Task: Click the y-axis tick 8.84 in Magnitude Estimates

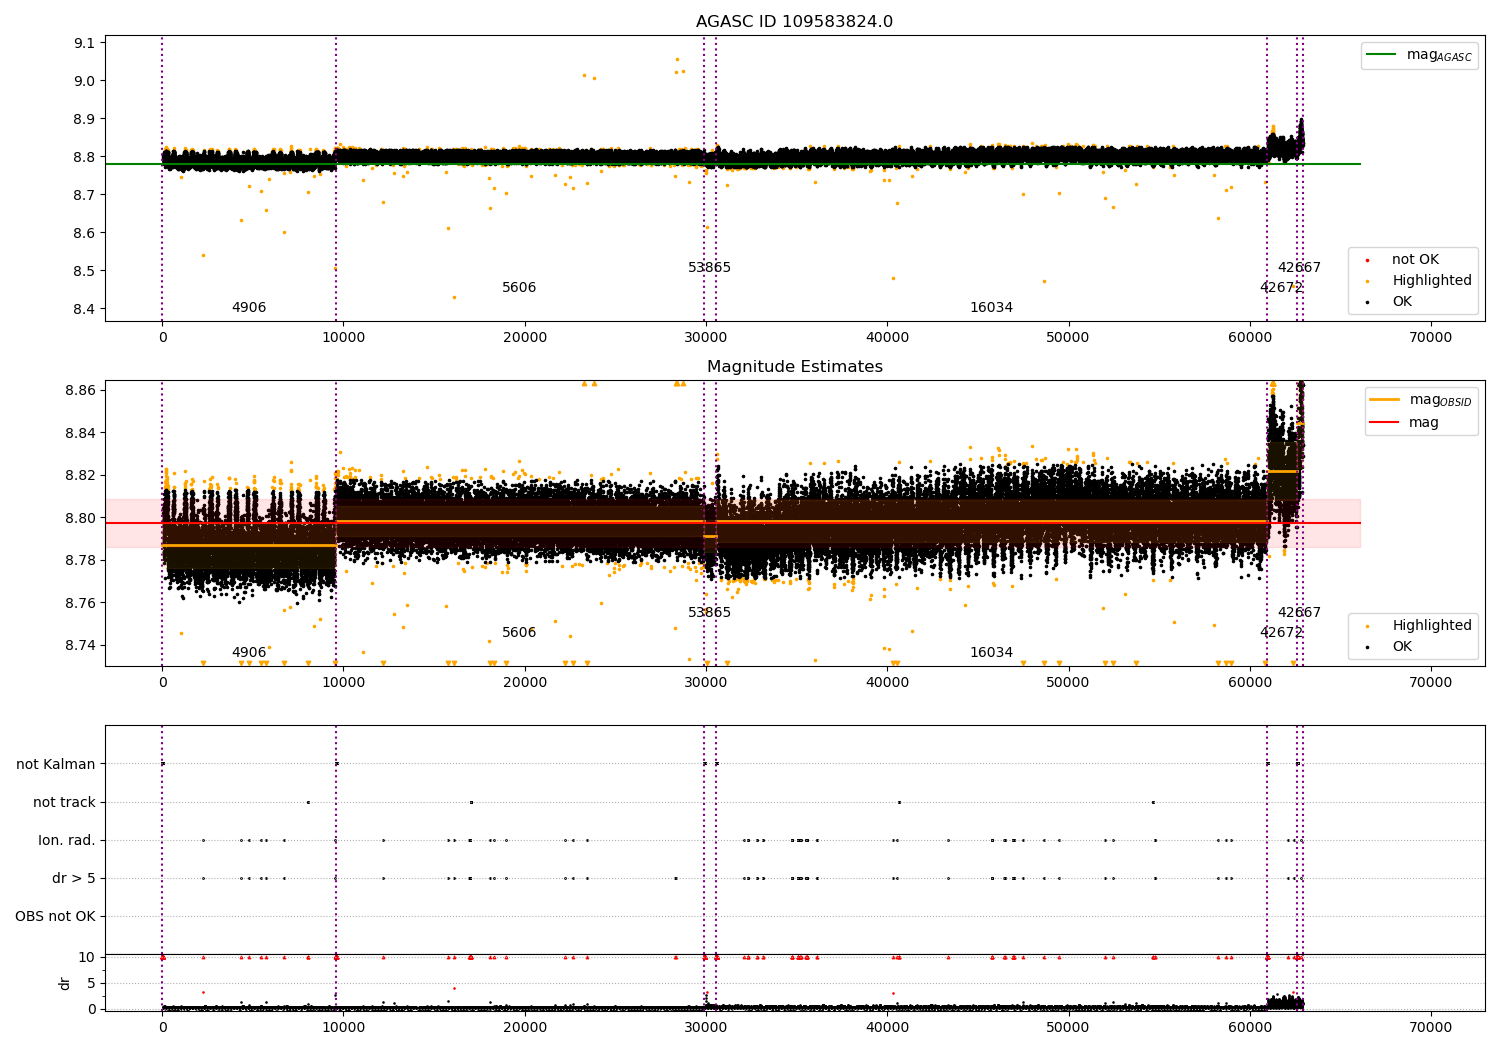Action: pyautogui.click(x=80, y=433)
